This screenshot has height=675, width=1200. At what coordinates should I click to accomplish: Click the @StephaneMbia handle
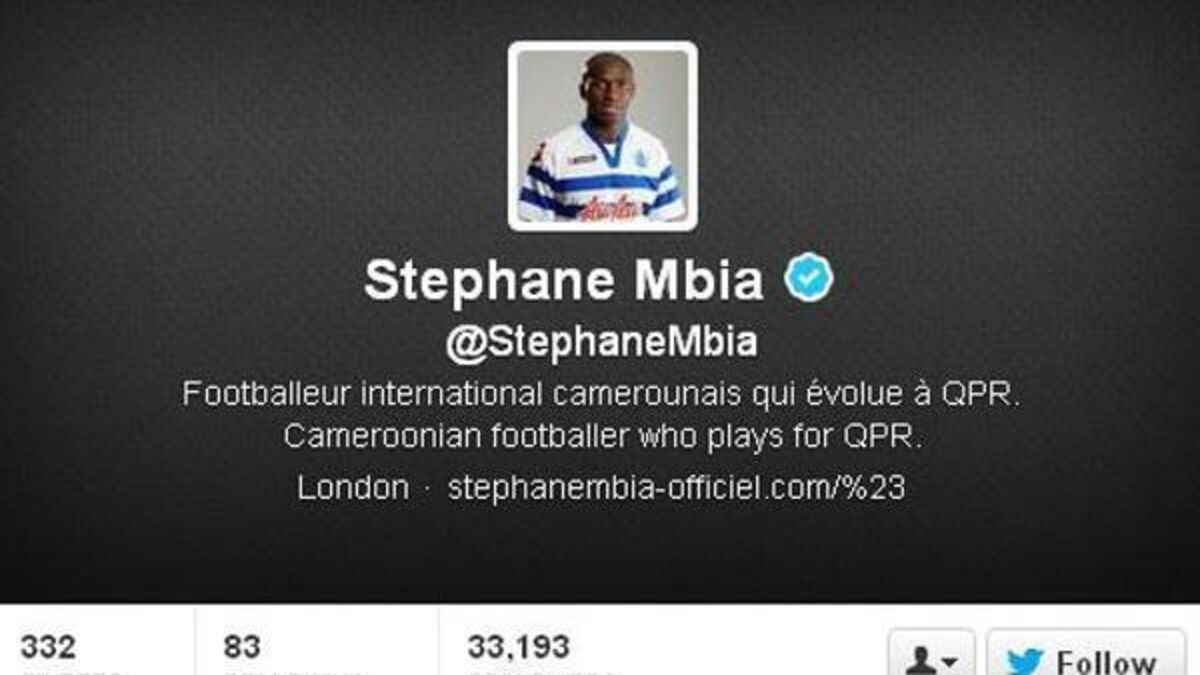point(601,342)
